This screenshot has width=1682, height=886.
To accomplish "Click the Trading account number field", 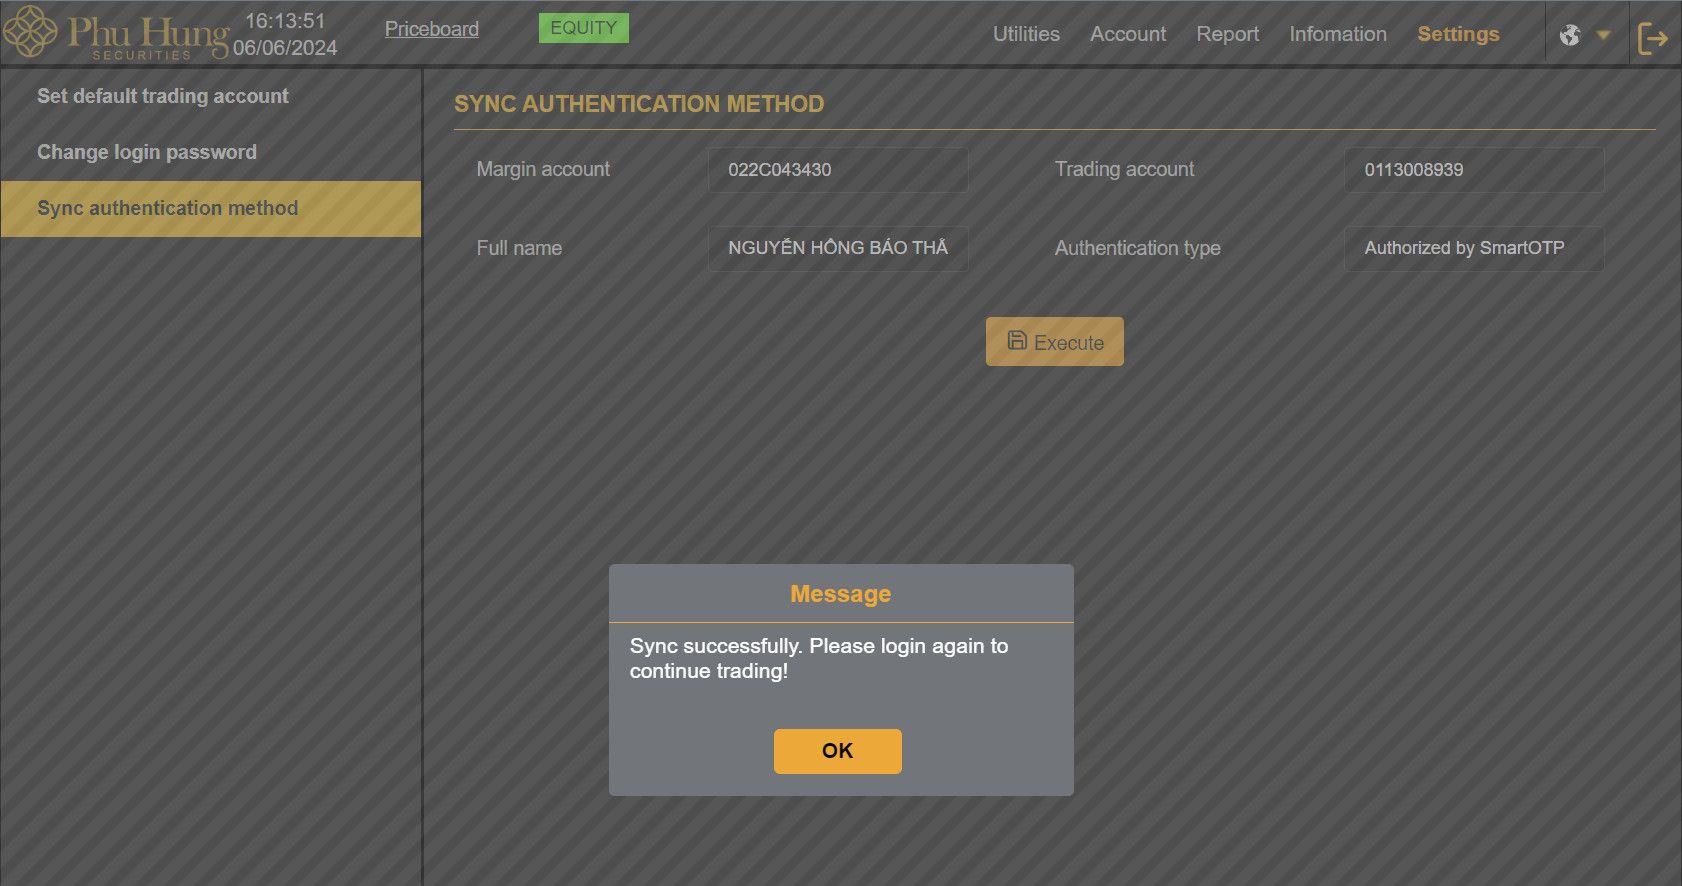I will click(x=1473, y=170).
